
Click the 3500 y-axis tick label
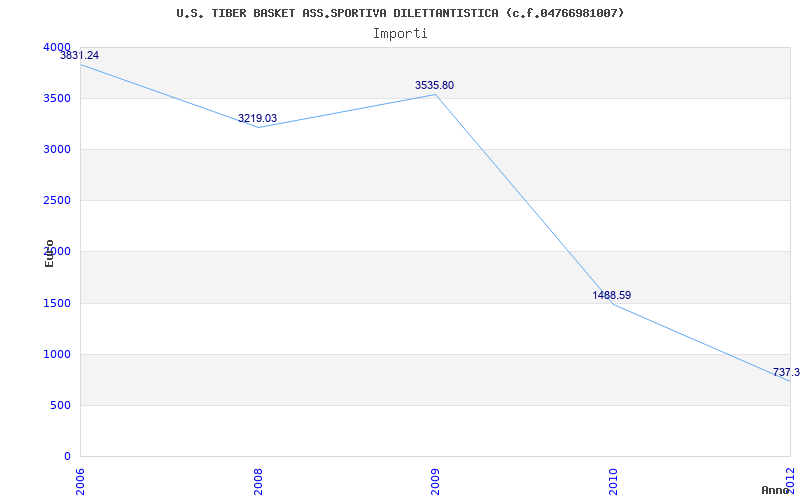point(57,98)
